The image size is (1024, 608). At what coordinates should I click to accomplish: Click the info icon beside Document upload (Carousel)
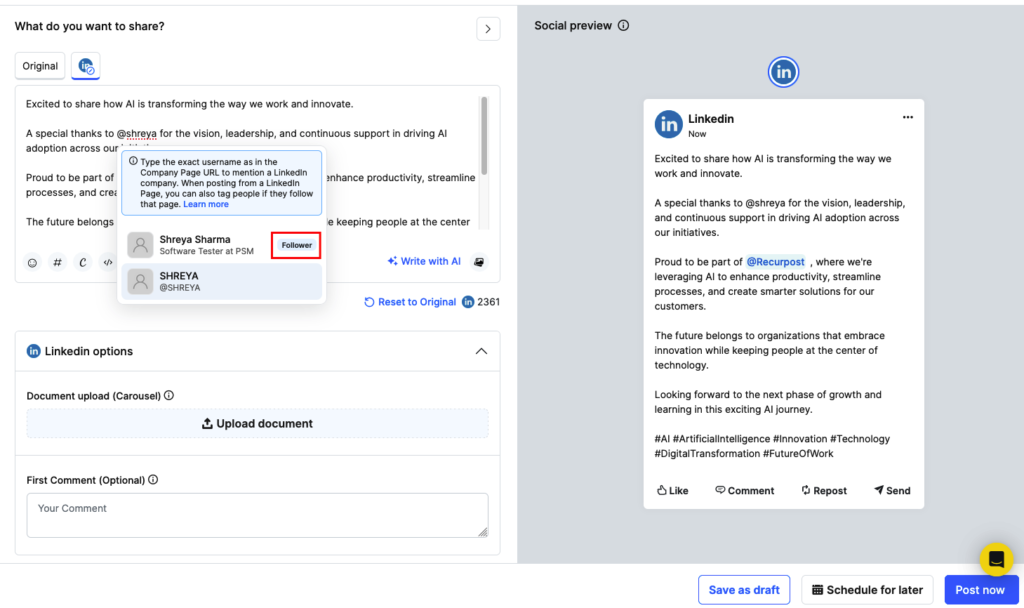click(x=169, y=395)
